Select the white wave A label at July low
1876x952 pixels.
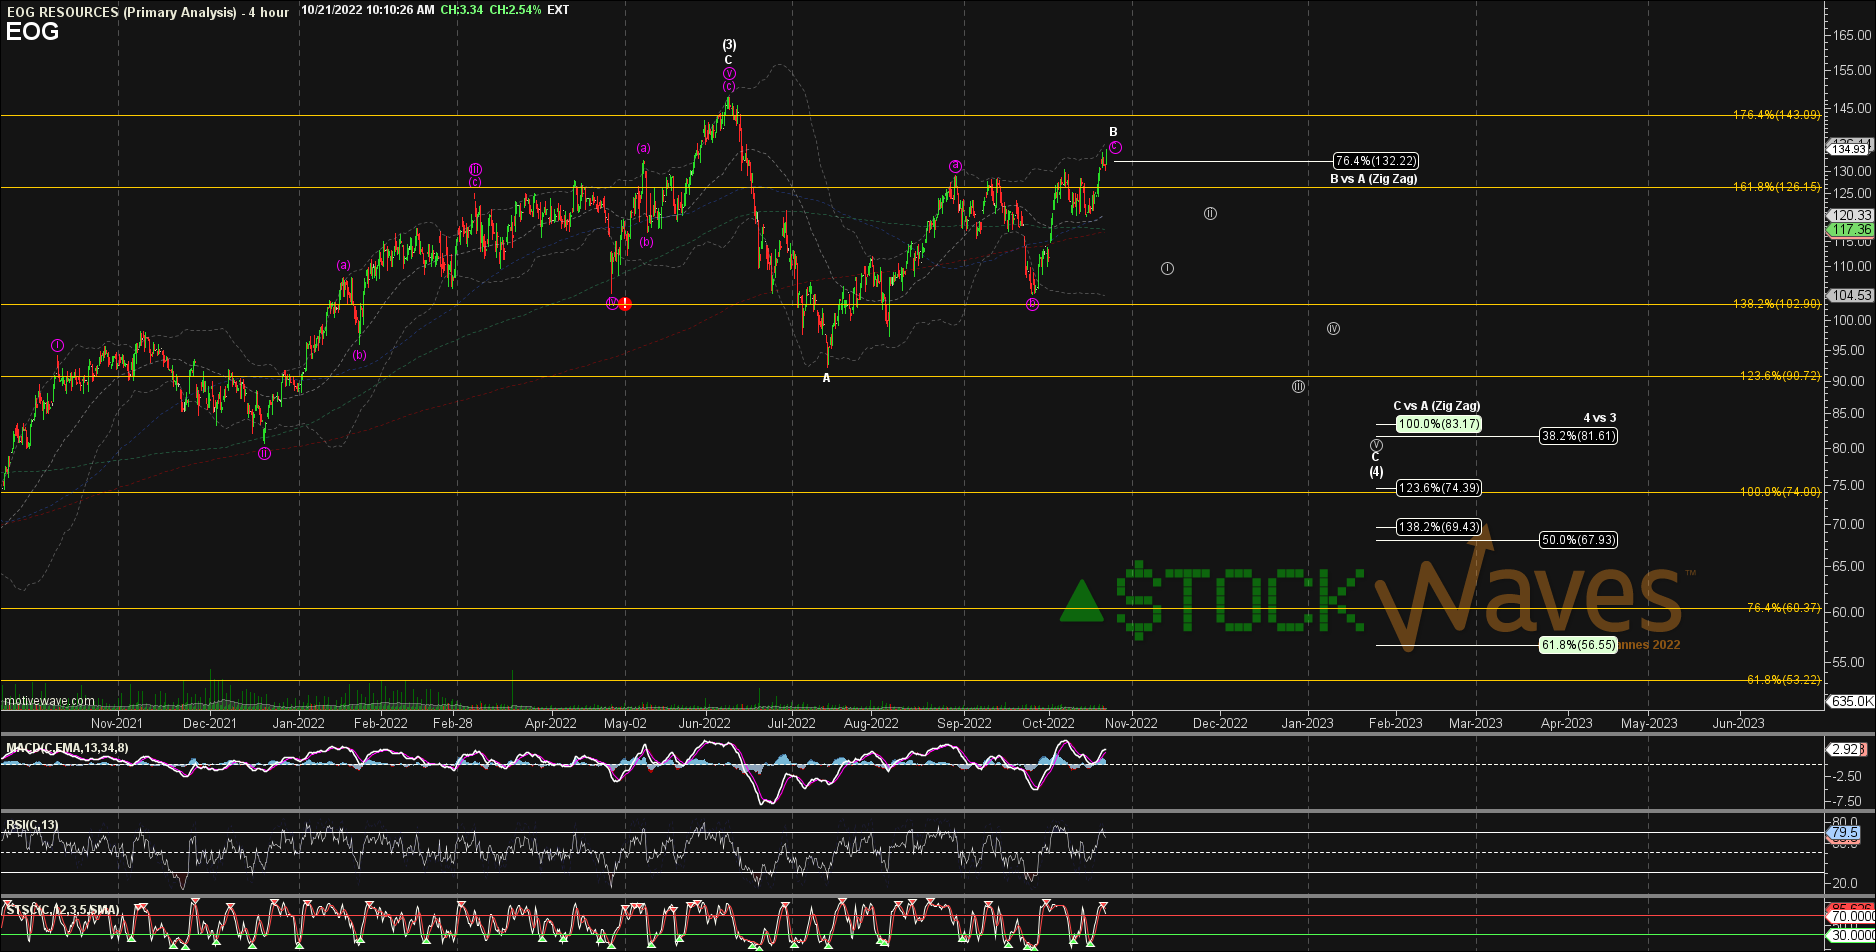(826, 378)
